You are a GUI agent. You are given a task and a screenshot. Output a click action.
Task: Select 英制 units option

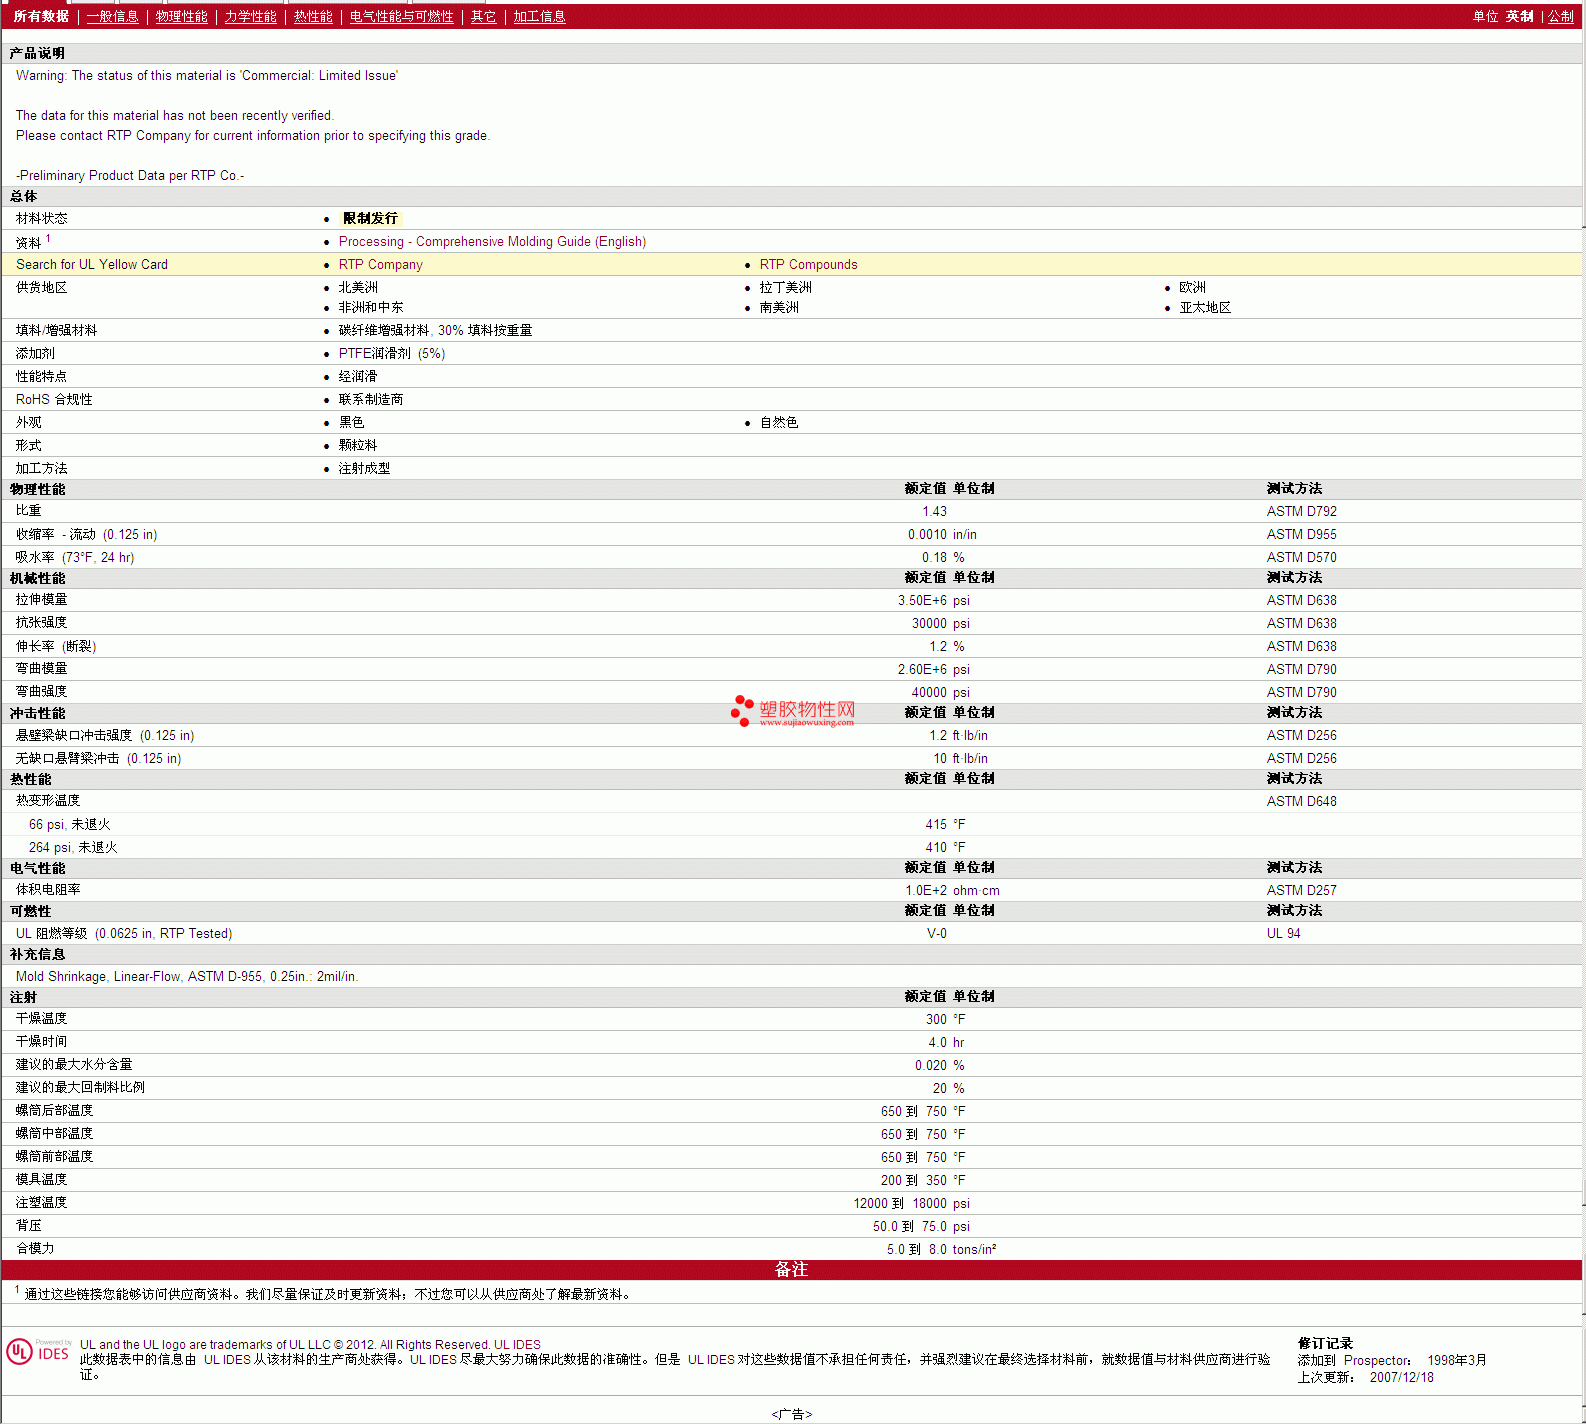(1519, 17)
